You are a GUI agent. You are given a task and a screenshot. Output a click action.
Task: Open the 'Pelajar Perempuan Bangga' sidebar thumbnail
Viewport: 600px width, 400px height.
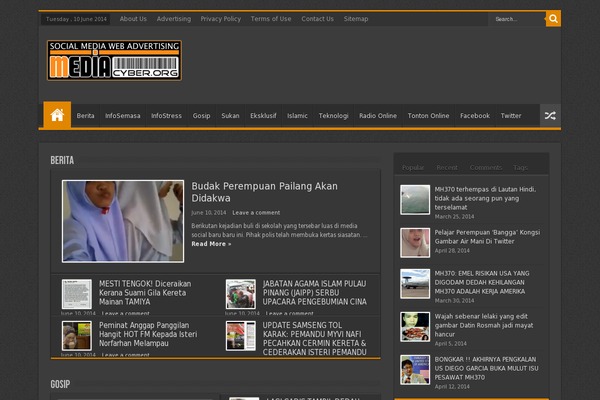pyautogui.click(x=415, y=243)
